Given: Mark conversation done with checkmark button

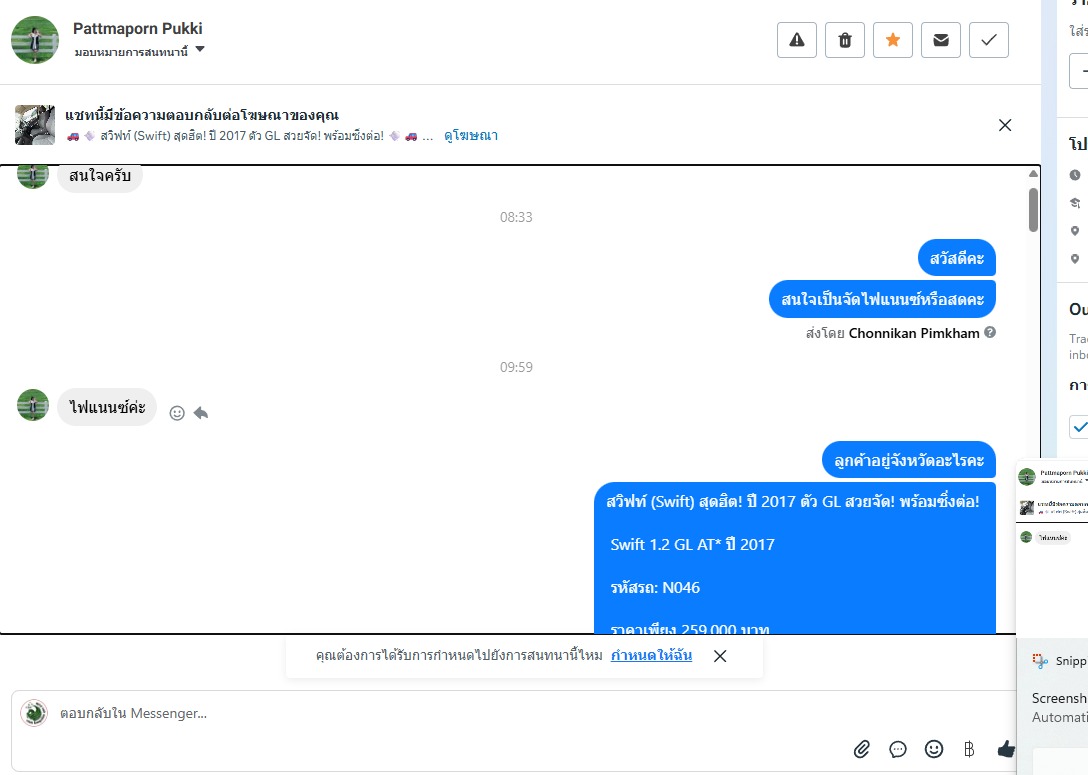Looking at the screenshot, I should click(988, 40).
